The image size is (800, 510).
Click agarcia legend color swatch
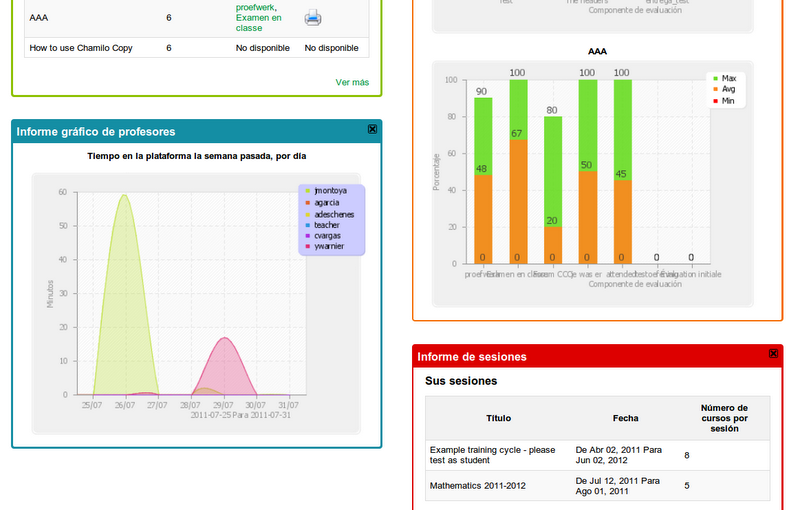308,202
